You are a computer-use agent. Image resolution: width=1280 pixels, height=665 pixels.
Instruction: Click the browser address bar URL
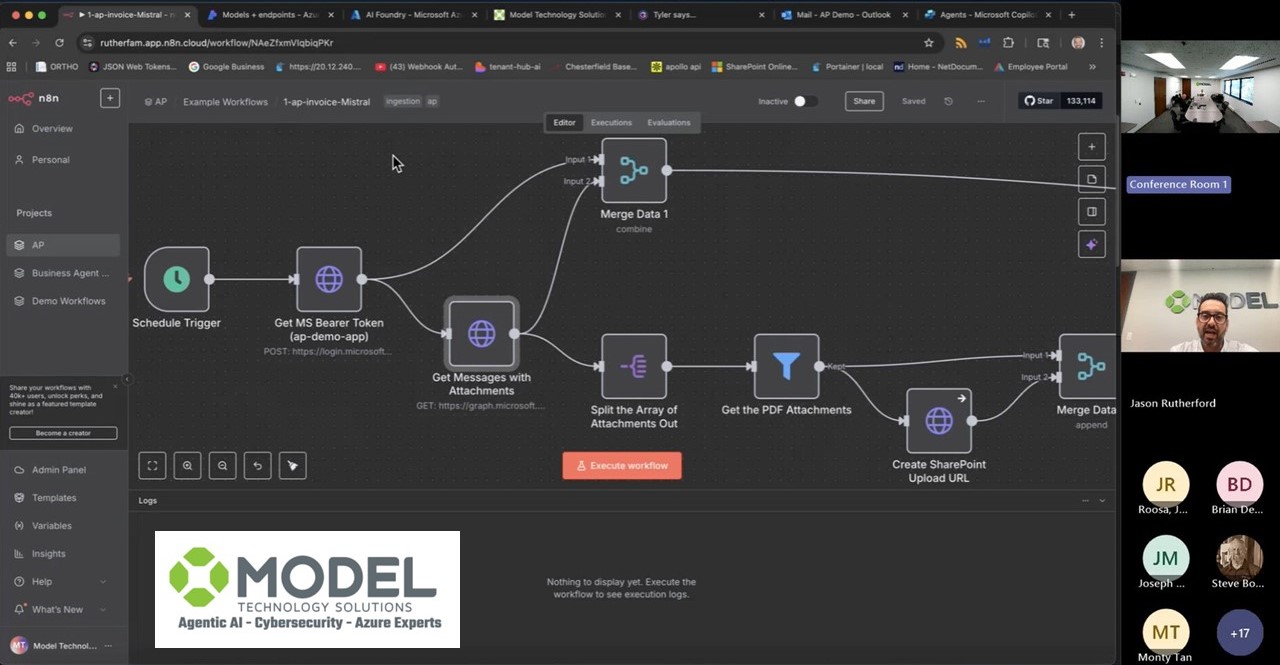coord(216,43)
